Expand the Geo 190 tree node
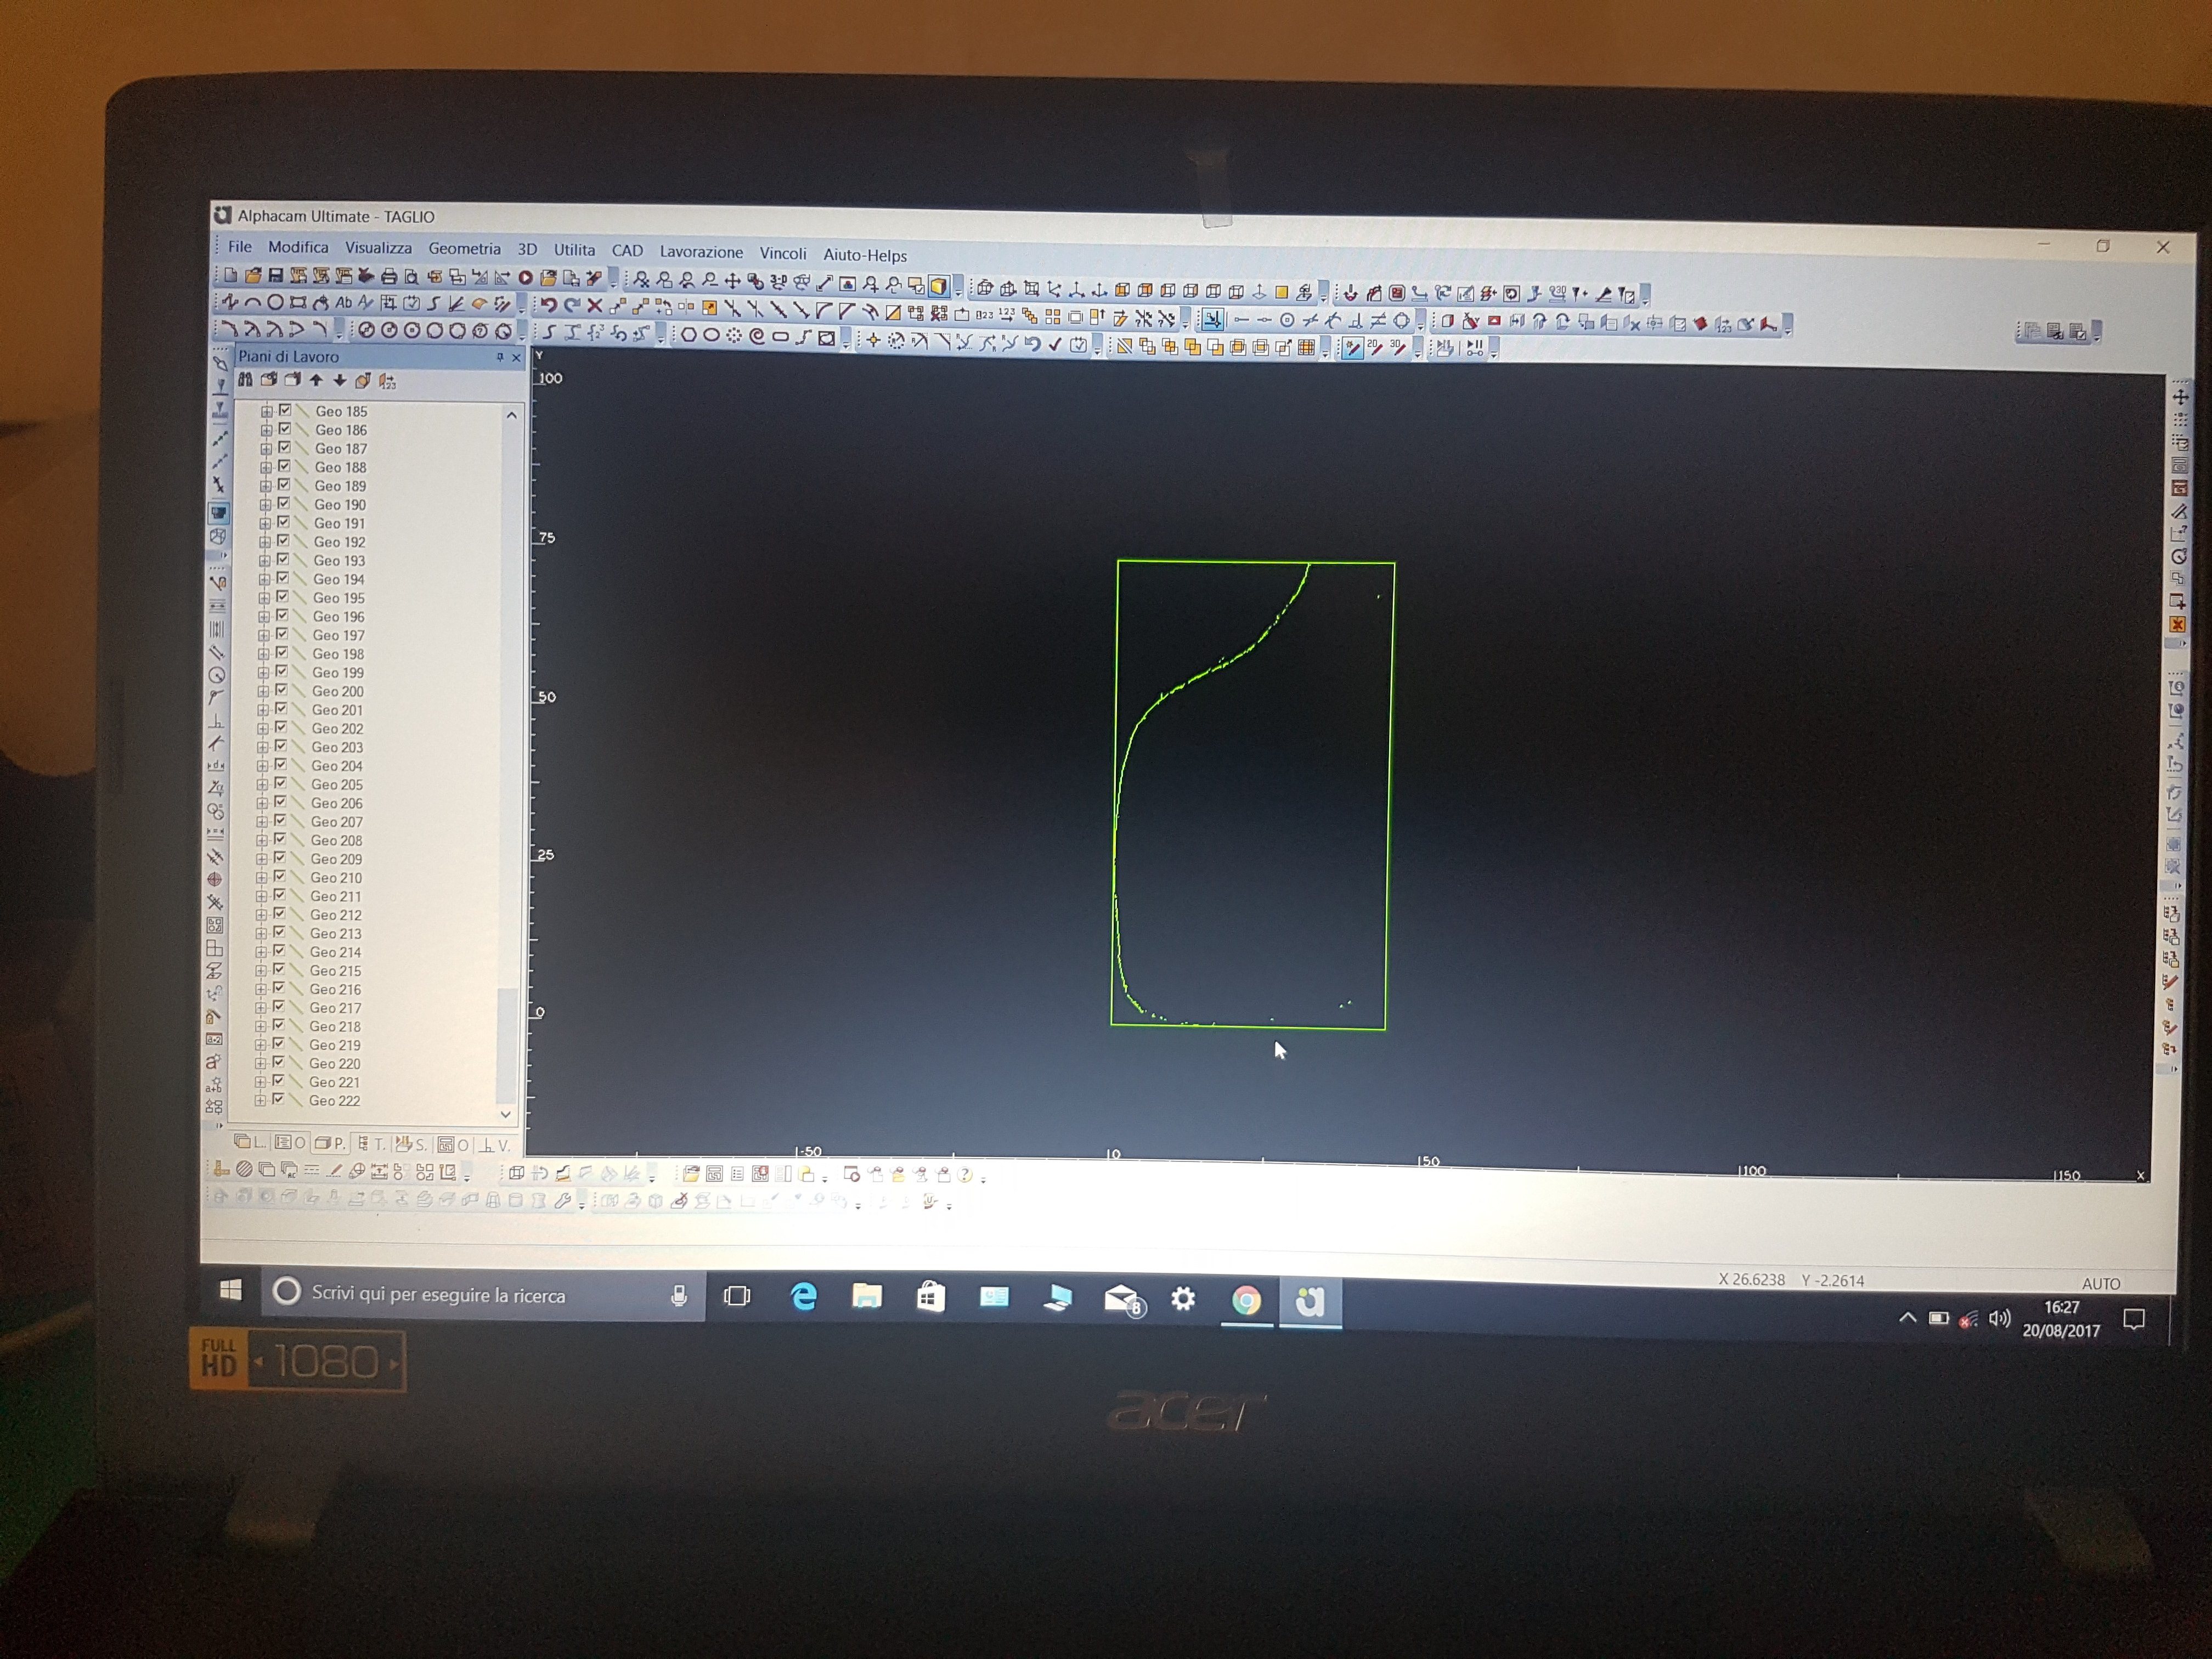This screenshot has height=1659, width=2212. pyautogui.click(x=266, y=504)
